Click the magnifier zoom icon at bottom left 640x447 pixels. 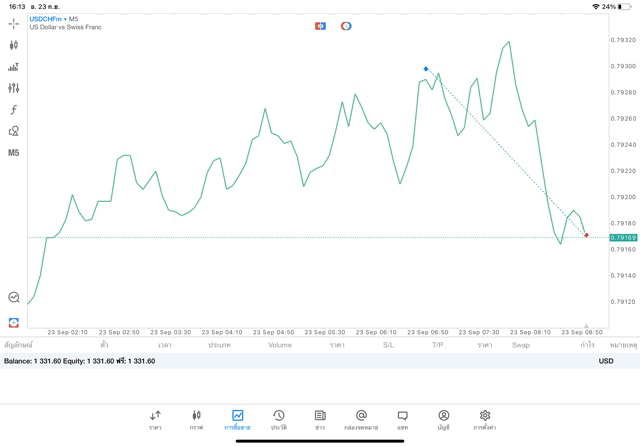[x=14, y=297]
